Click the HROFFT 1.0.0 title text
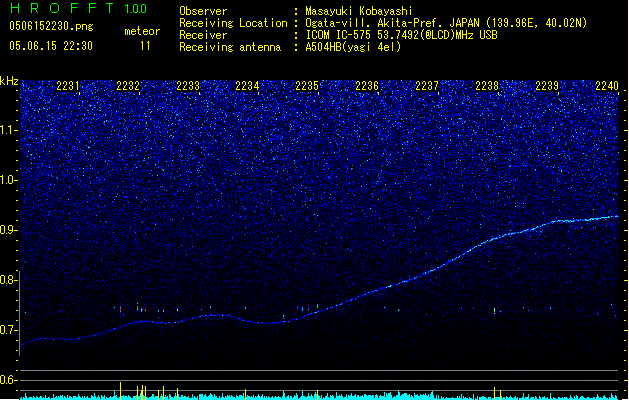 (x=78, y=8)
